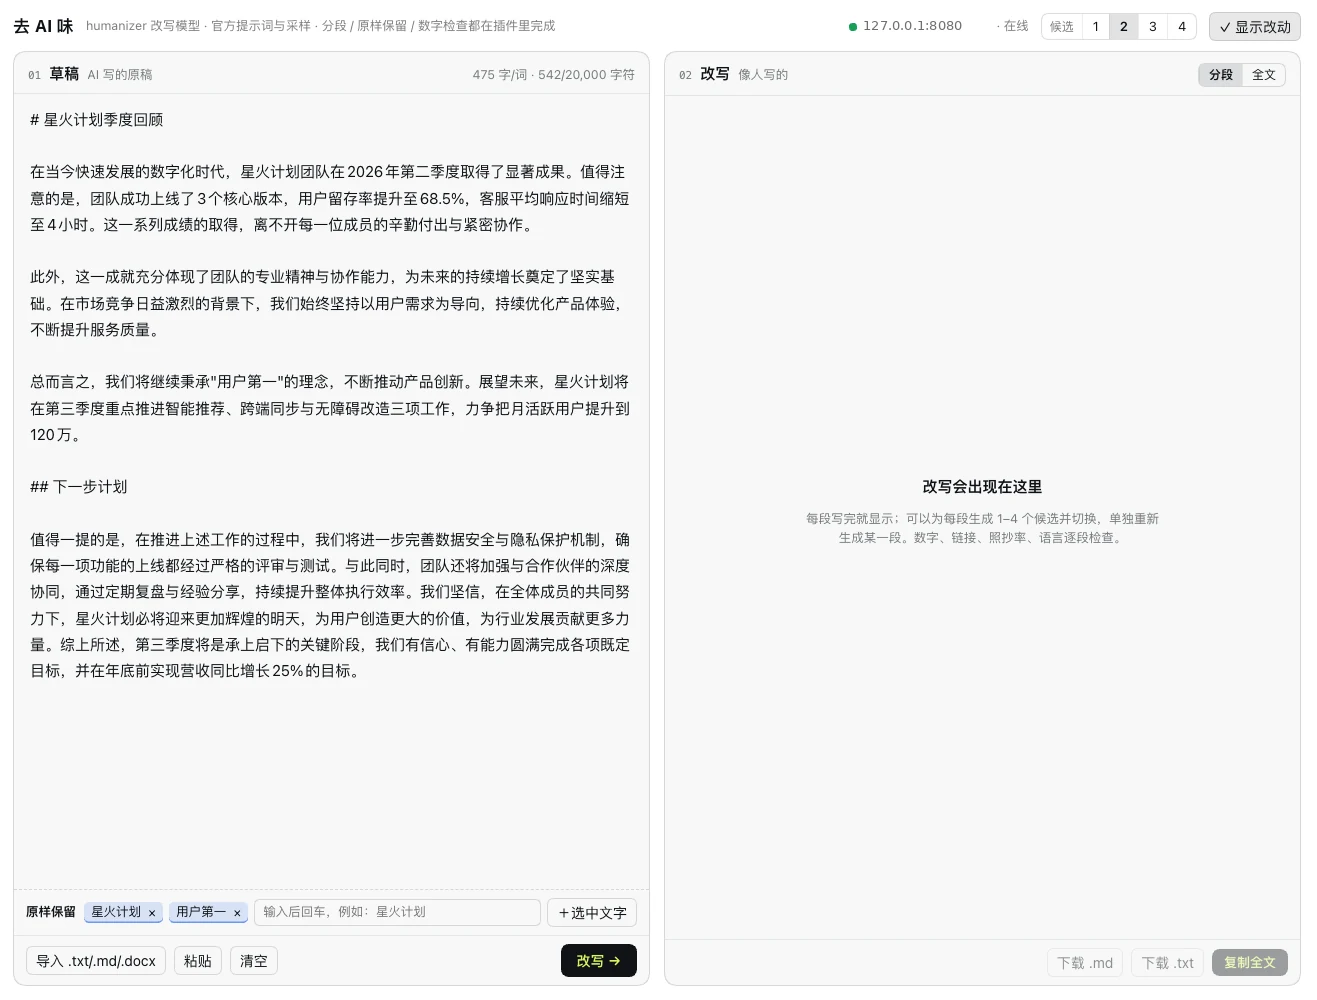Copy full text with 复制全文

tap(1250, 963)
